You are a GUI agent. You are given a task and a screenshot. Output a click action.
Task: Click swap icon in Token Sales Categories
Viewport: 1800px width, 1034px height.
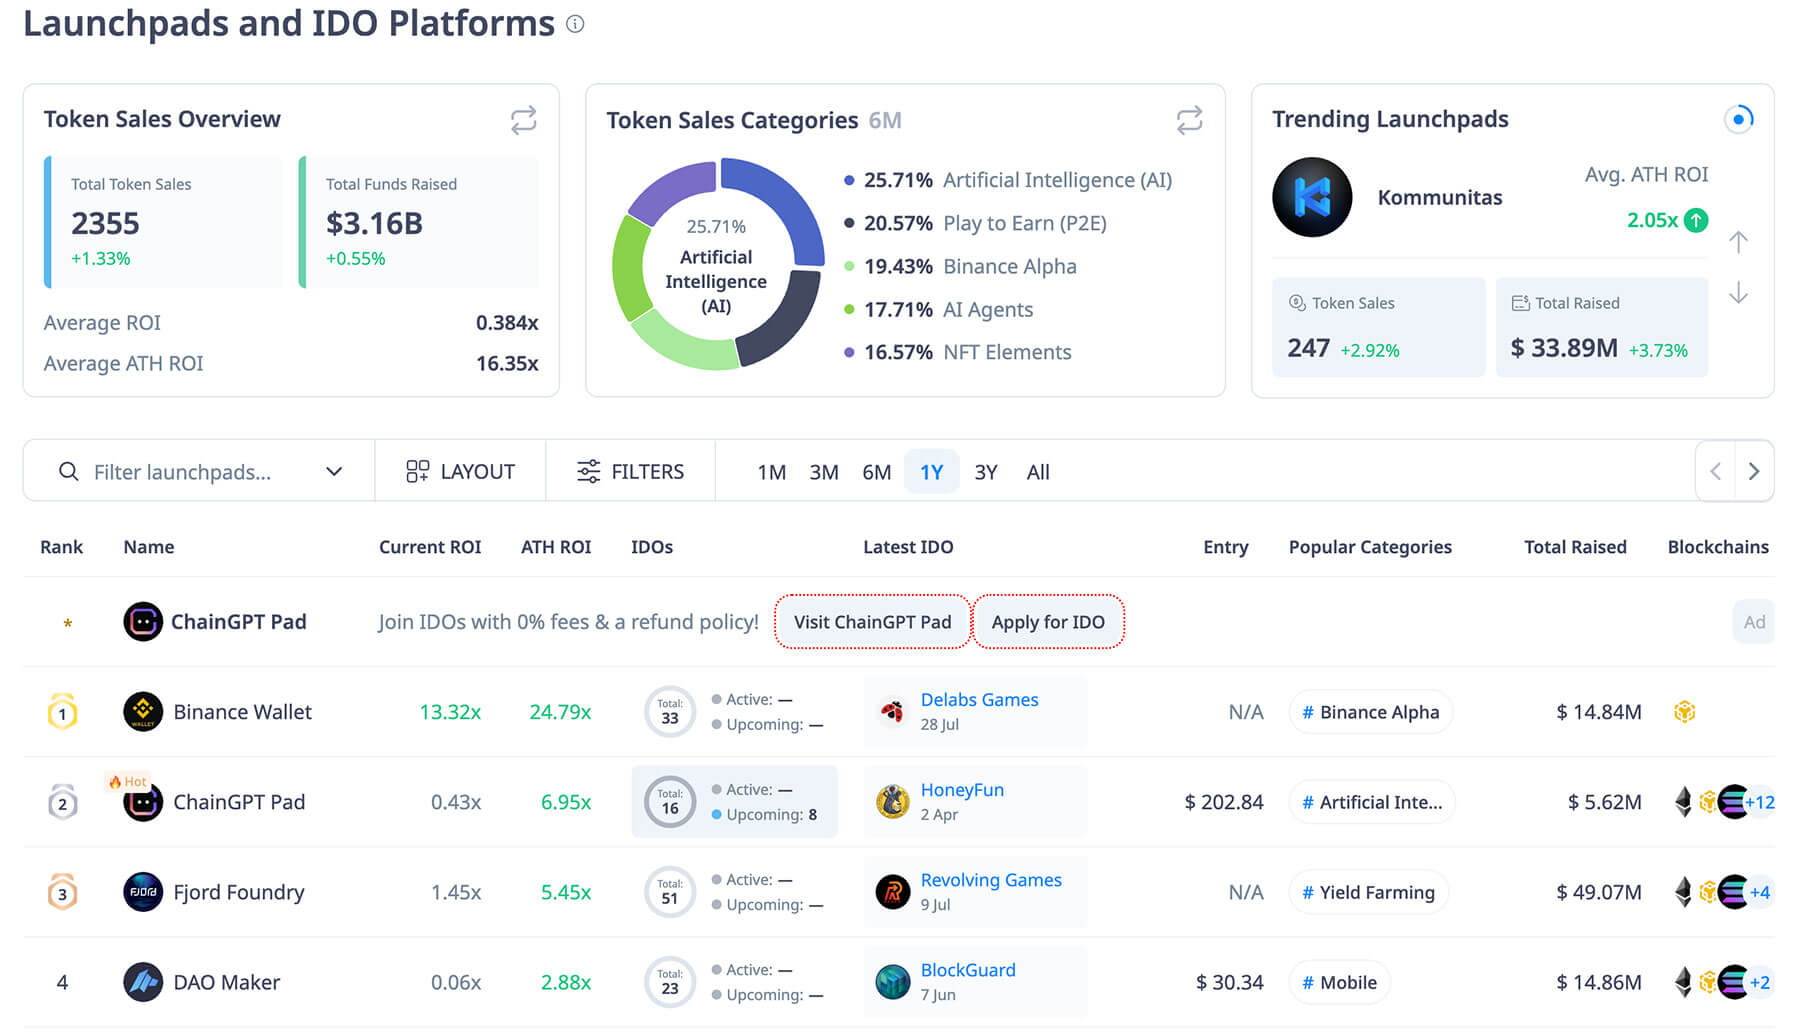pyautogui.click(x=1189, y=121)
